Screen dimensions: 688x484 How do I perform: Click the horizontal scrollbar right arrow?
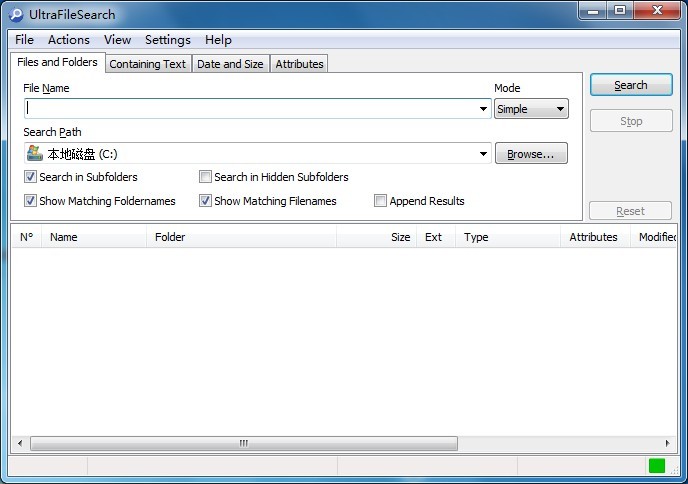pyautogui.click(x=668, y=443)
